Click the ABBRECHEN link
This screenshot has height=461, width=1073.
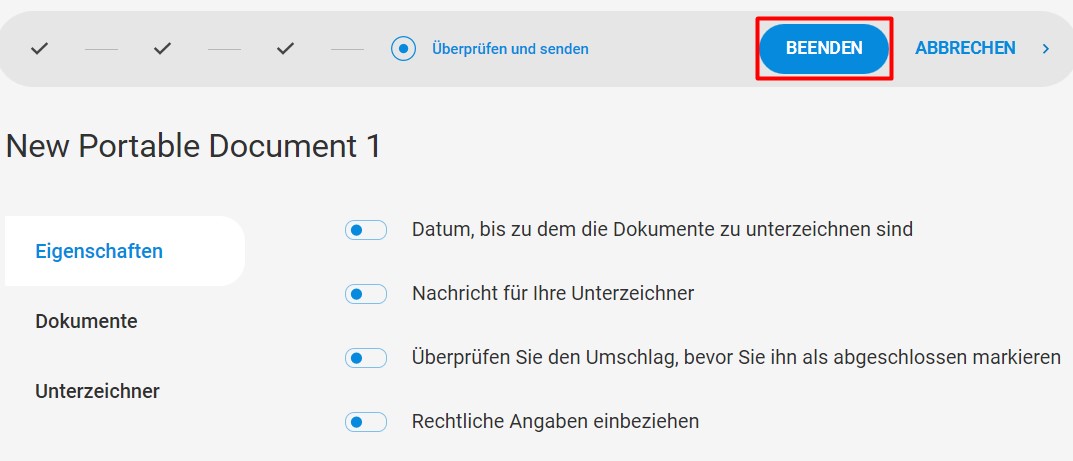(965, 49)
